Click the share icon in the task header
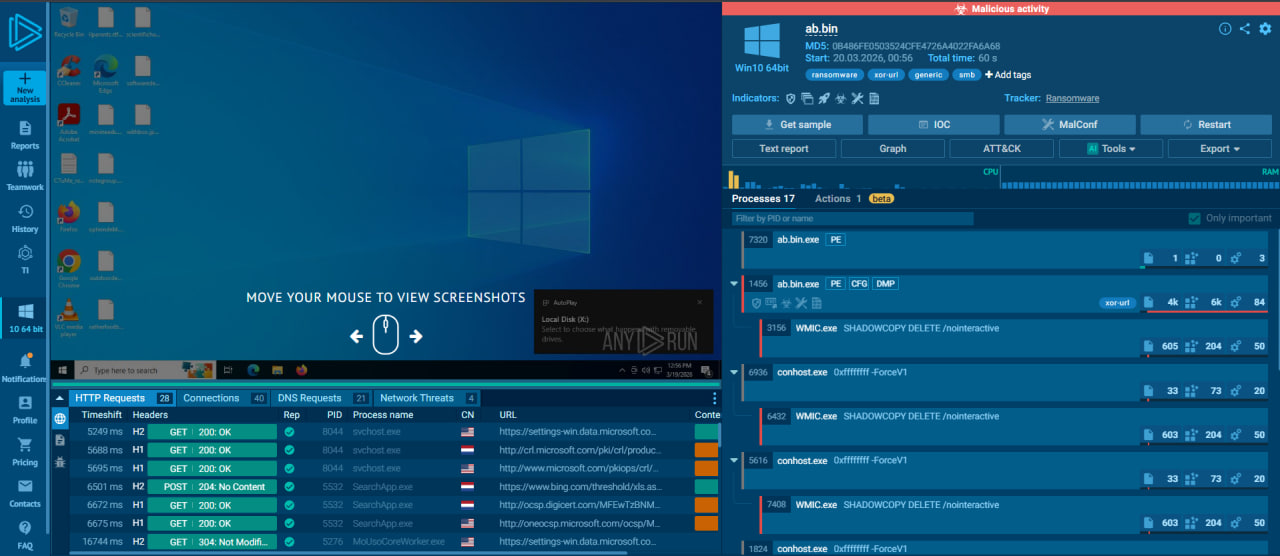Viewport: 1280px width, 556px height. click(1245, 29)
